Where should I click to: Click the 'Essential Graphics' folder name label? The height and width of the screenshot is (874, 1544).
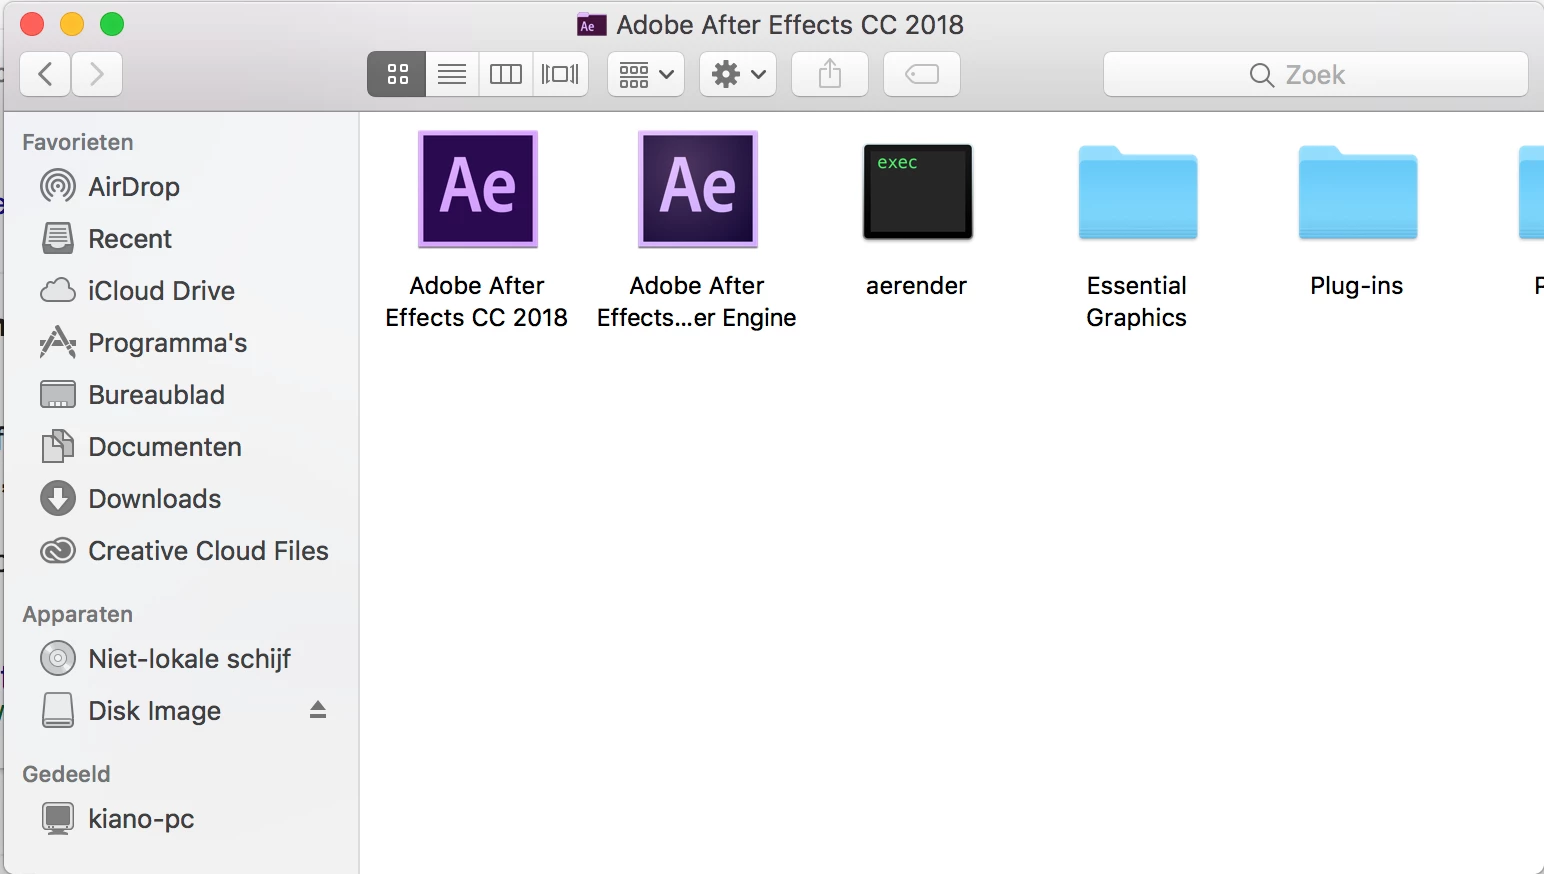1137,302
